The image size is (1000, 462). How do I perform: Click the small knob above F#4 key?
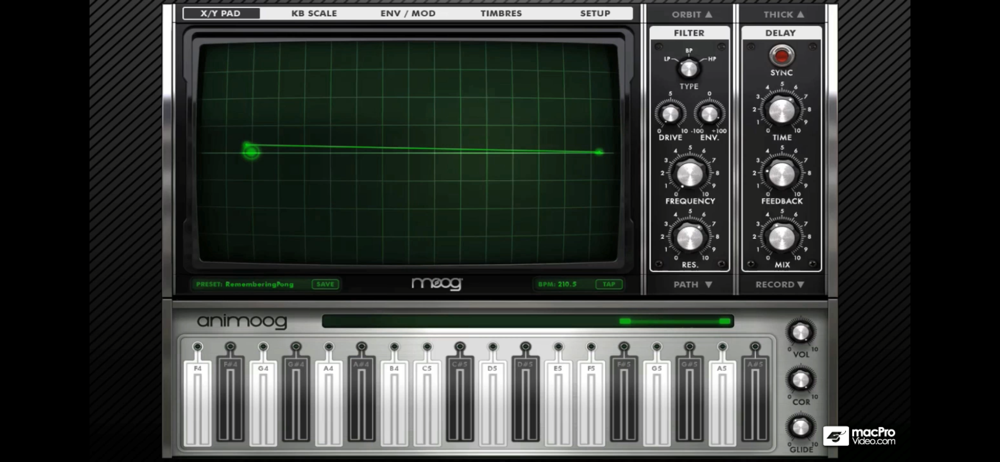(230, 346)
